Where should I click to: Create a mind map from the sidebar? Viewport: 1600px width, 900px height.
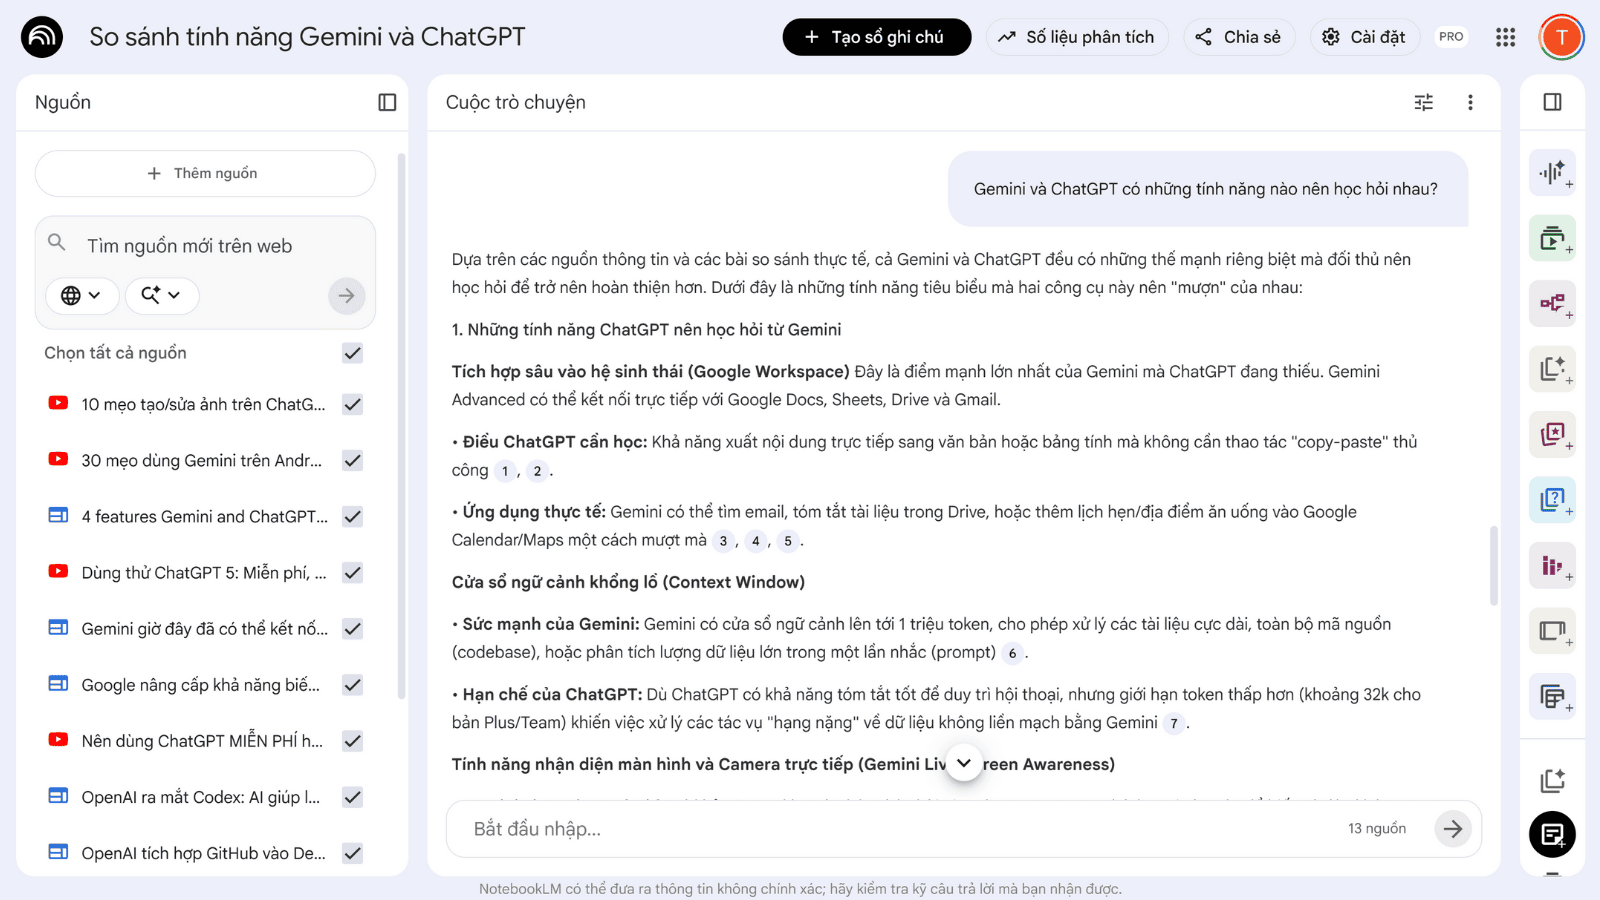[1552, 304]
